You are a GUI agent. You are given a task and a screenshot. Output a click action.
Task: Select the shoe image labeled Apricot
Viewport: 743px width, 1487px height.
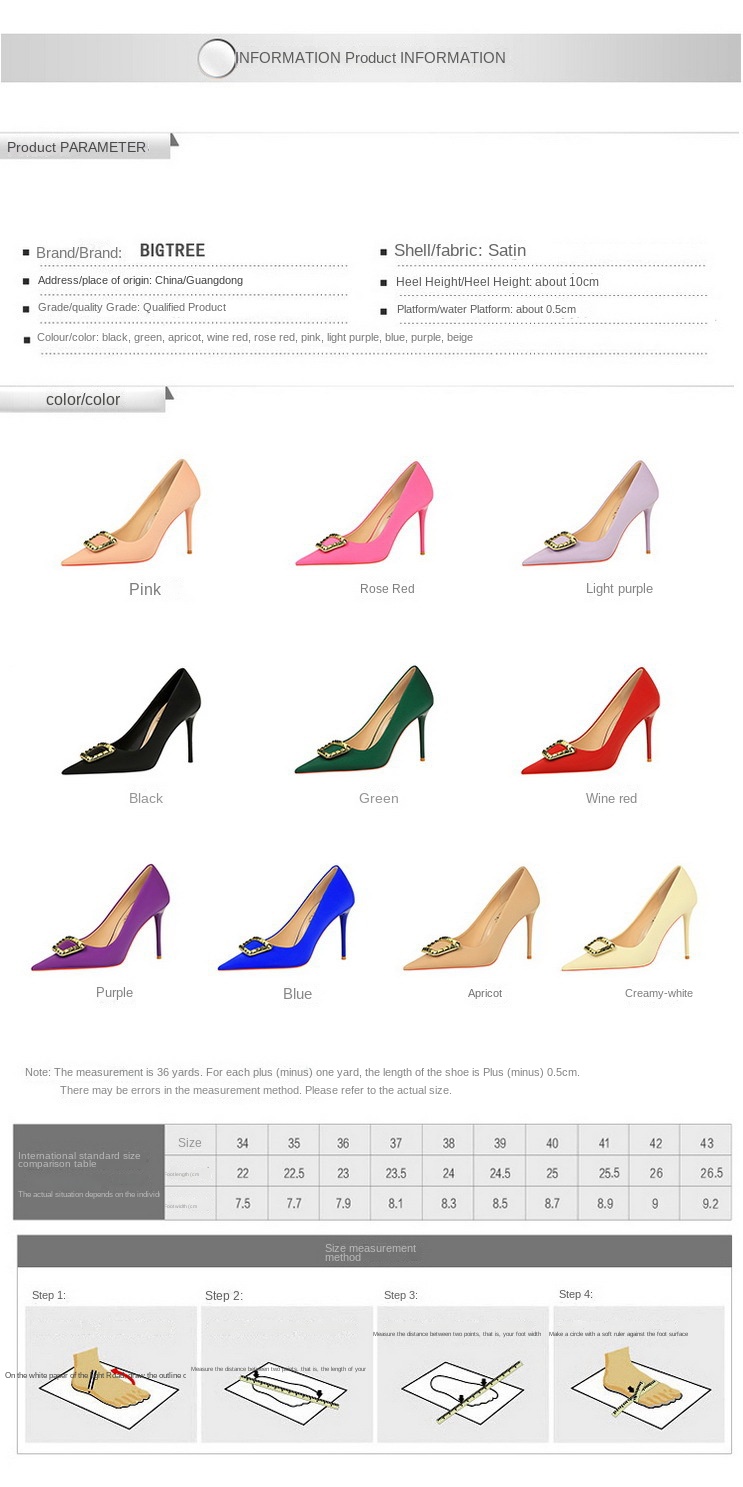tap(473, 919)
